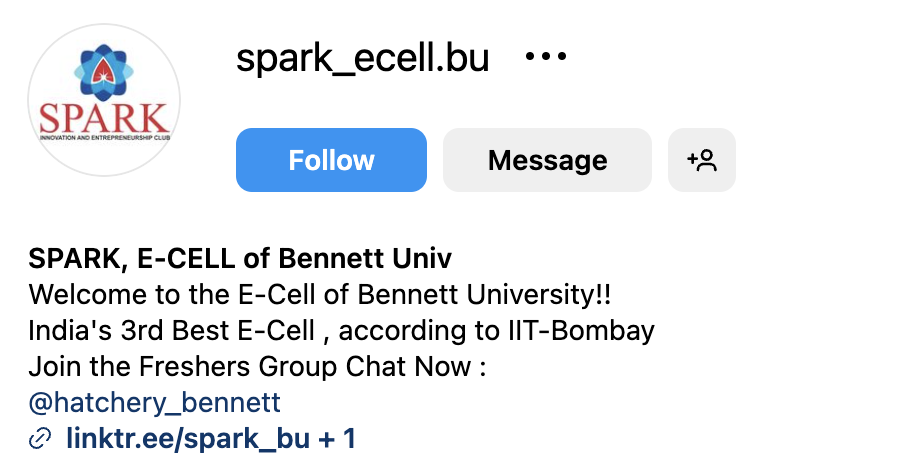Click the blue lotus emblem in logo
The image size is (914, 468).
point(104,73)
